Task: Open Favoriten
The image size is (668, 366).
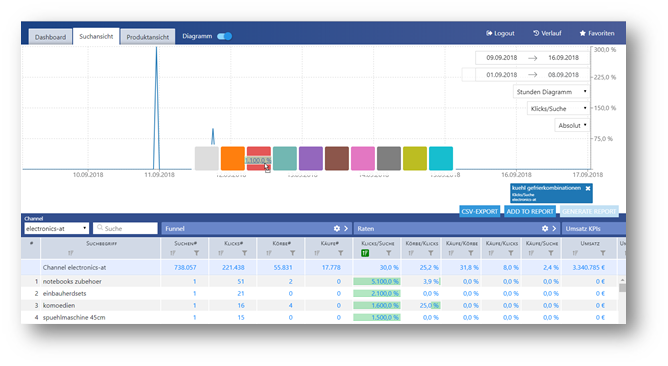Action: [x=597, y=33]
